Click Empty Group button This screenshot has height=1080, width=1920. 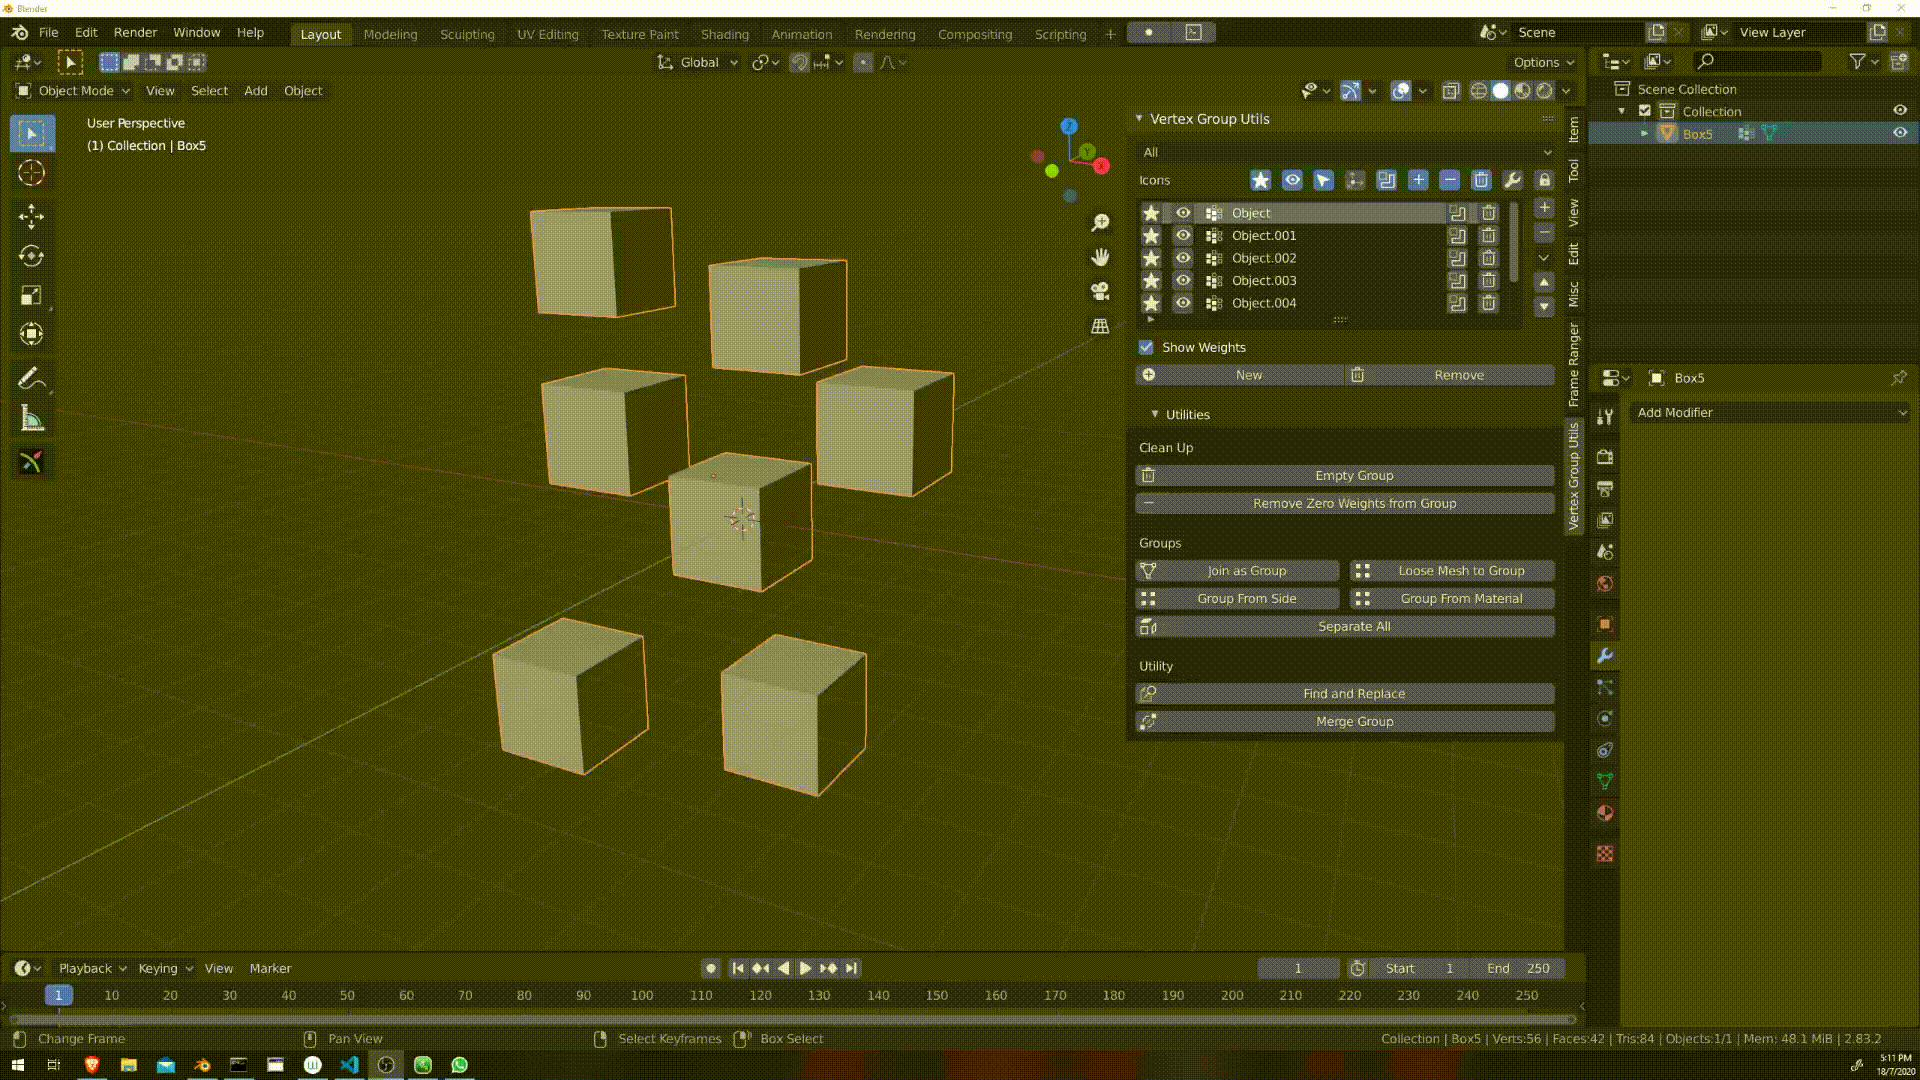(x=1345, y=476)
